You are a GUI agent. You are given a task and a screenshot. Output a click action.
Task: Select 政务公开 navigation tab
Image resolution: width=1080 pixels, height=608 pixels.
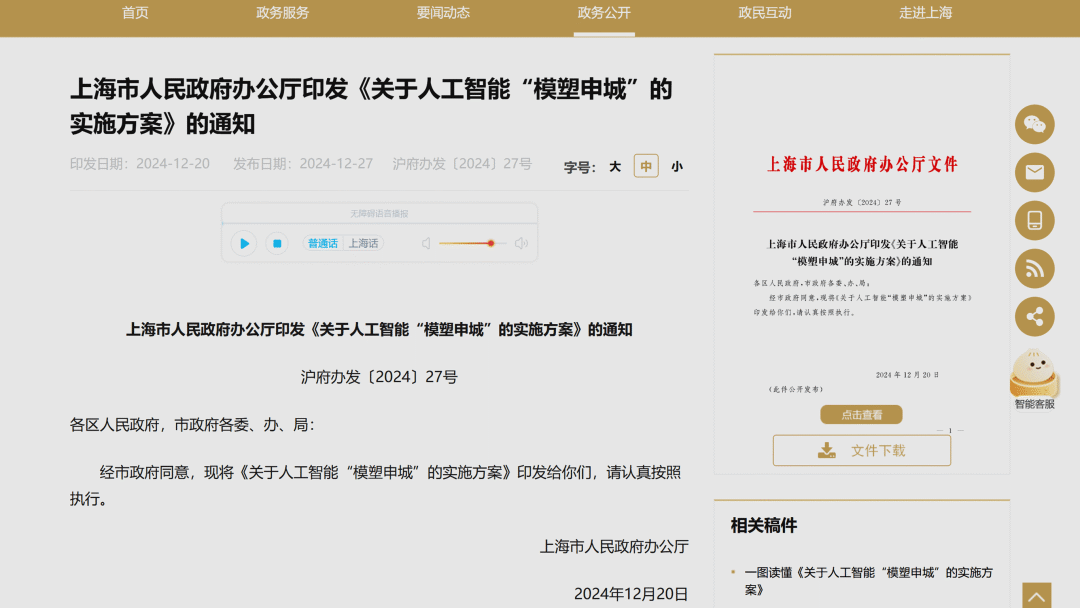(x=604, y=13)
